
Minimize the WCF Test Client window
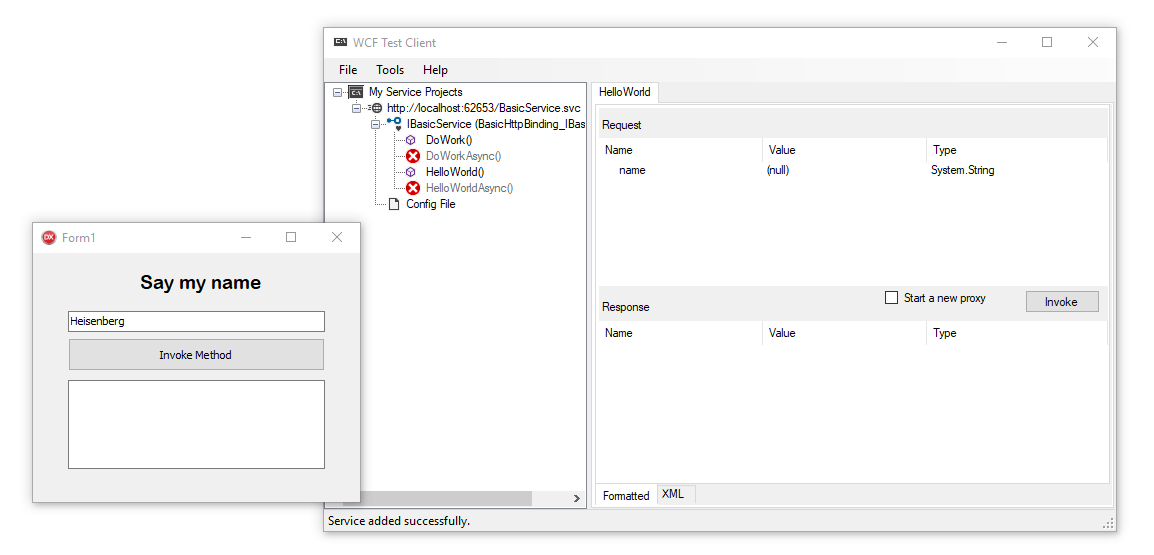pyautogui.click(x=1002, y=43)
